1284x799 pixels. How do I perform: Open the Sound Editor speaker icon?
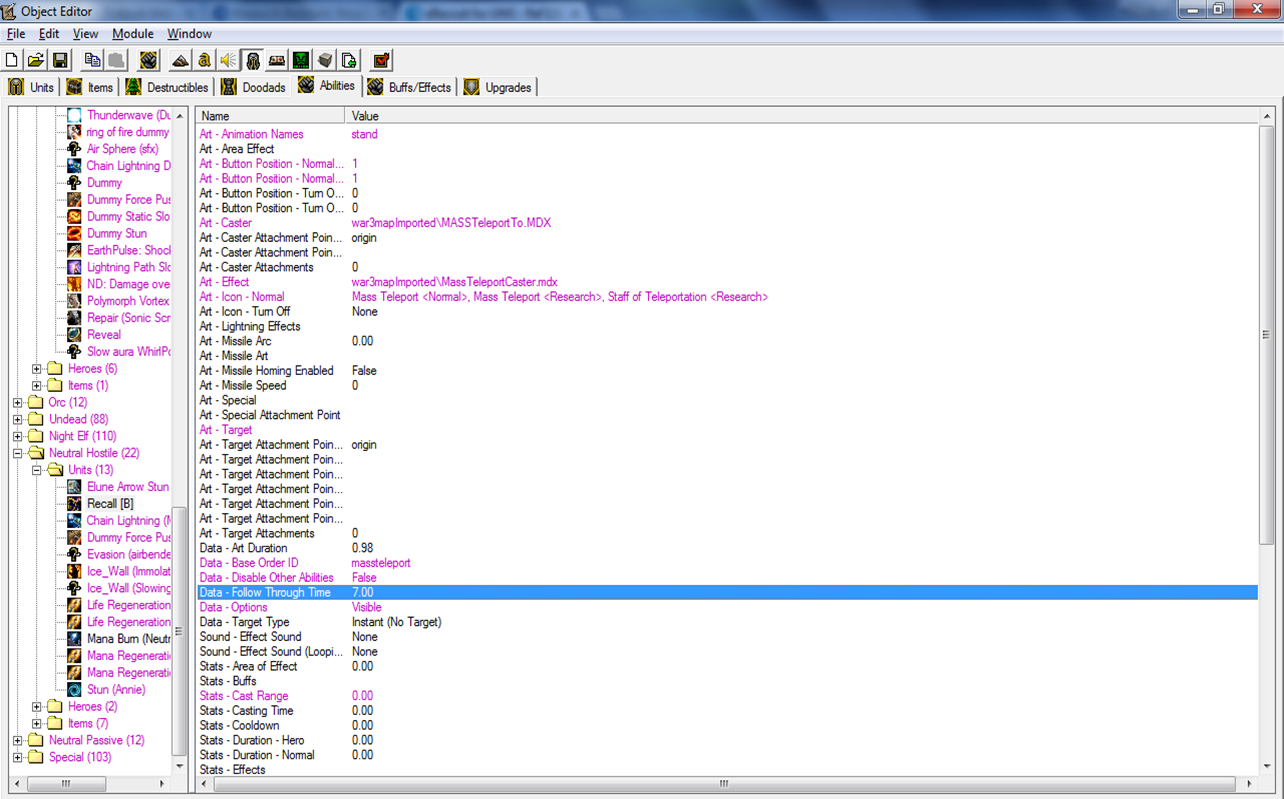[228, 61]
